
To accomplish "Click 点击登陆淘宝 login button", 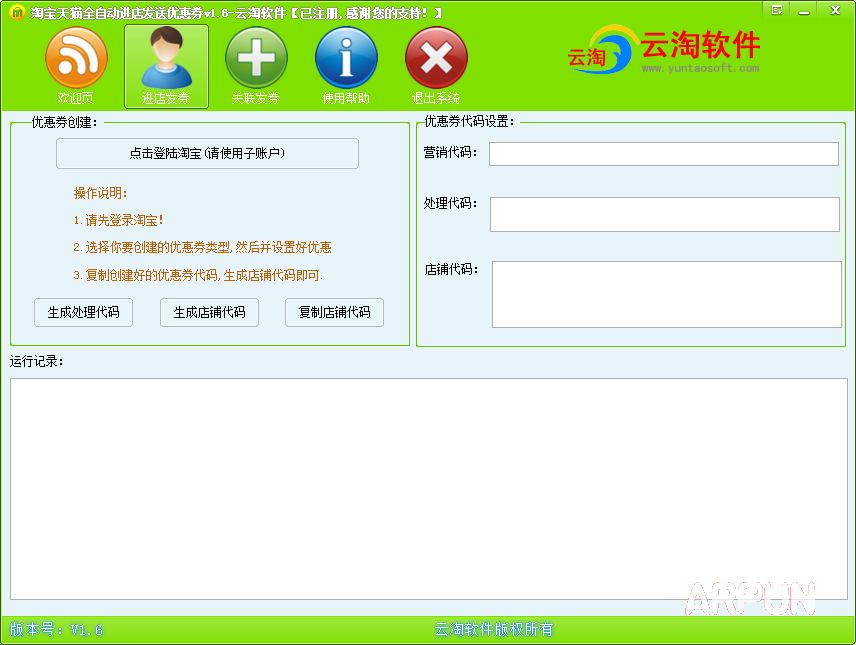I will tap(207, 153).
